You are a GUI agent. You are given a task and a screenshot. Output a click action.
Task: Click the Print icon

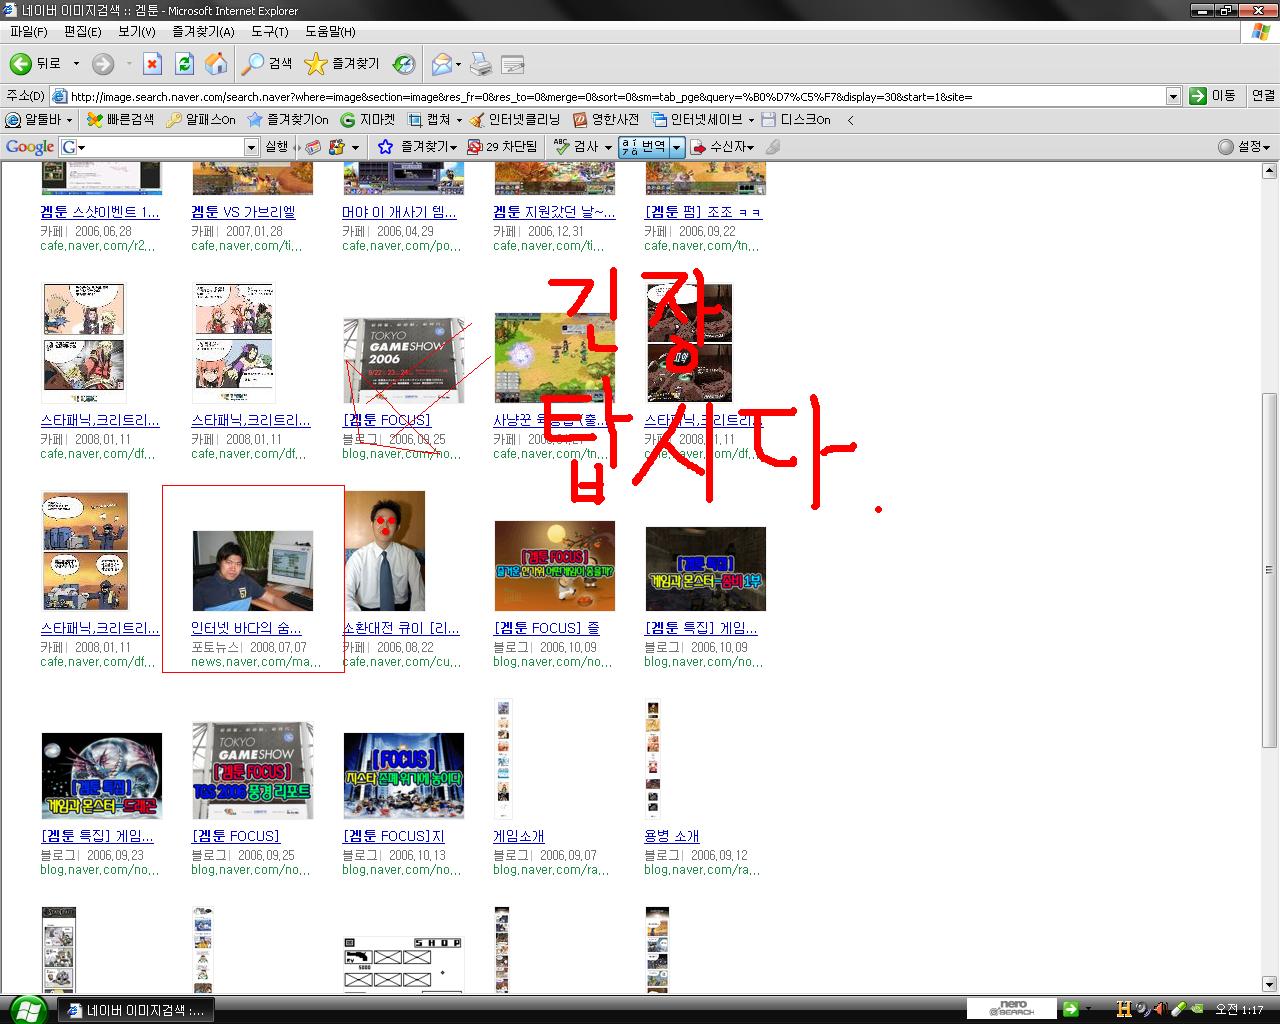pyautogui.click(x=481, y=64)
